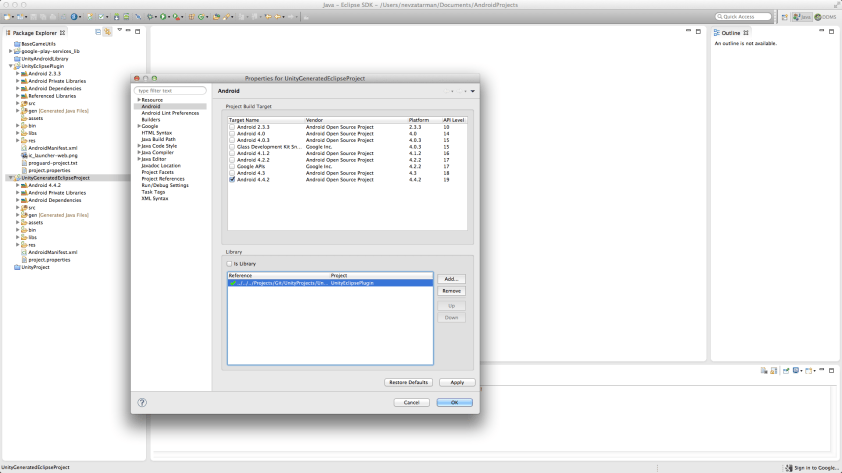Screen dimensions: 842x473
Task: Click the Back navigation arrow in toolbar
Action: (x=278, y=17)
